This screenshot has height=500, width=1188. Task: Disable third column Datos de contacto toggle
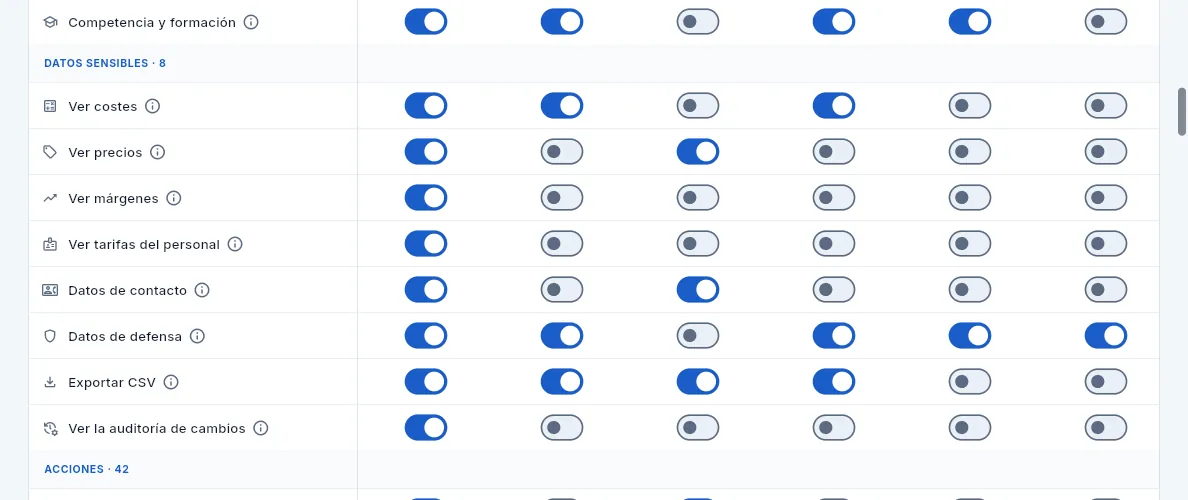(698, 290)
